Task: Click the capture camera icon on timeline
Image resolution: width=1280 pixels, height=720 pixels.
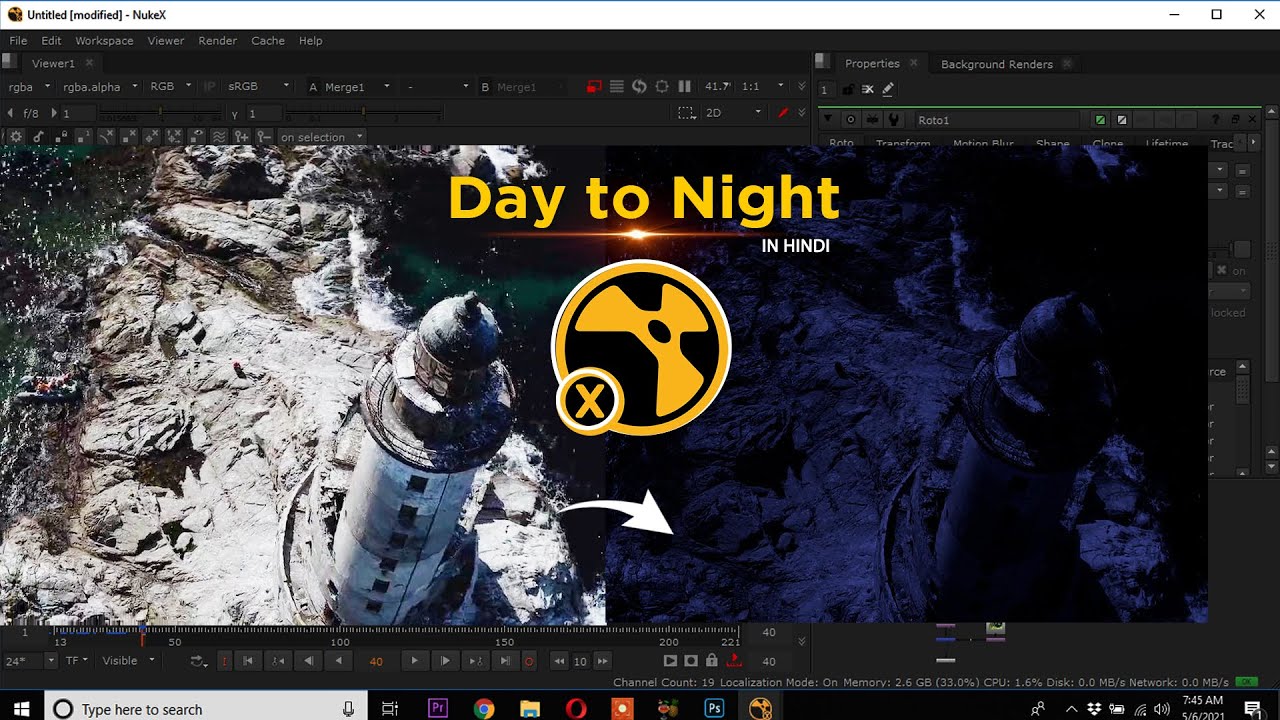Action: point(691,661)
